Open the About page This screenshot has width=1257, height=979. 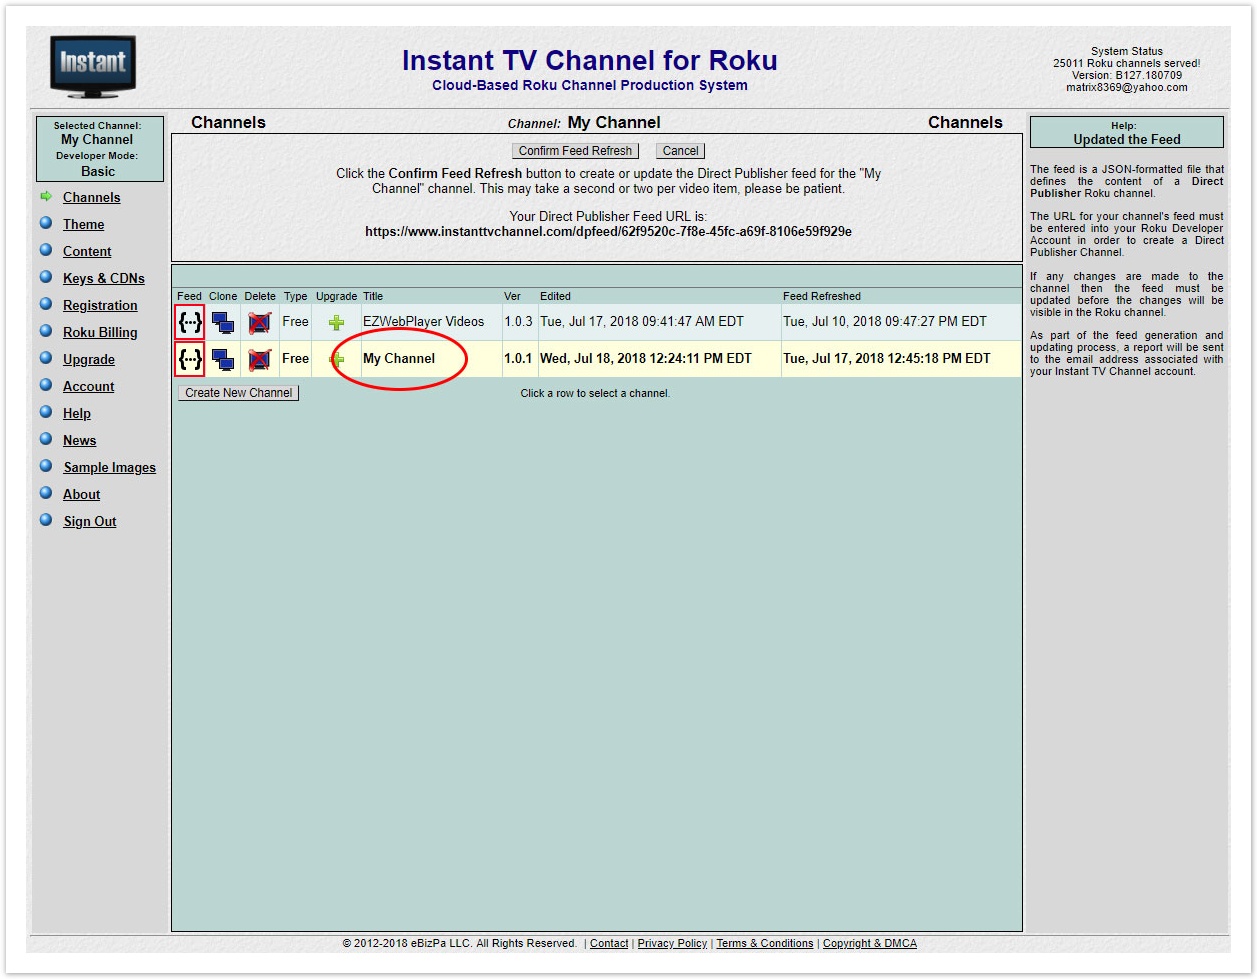click(x=82, y=495)
